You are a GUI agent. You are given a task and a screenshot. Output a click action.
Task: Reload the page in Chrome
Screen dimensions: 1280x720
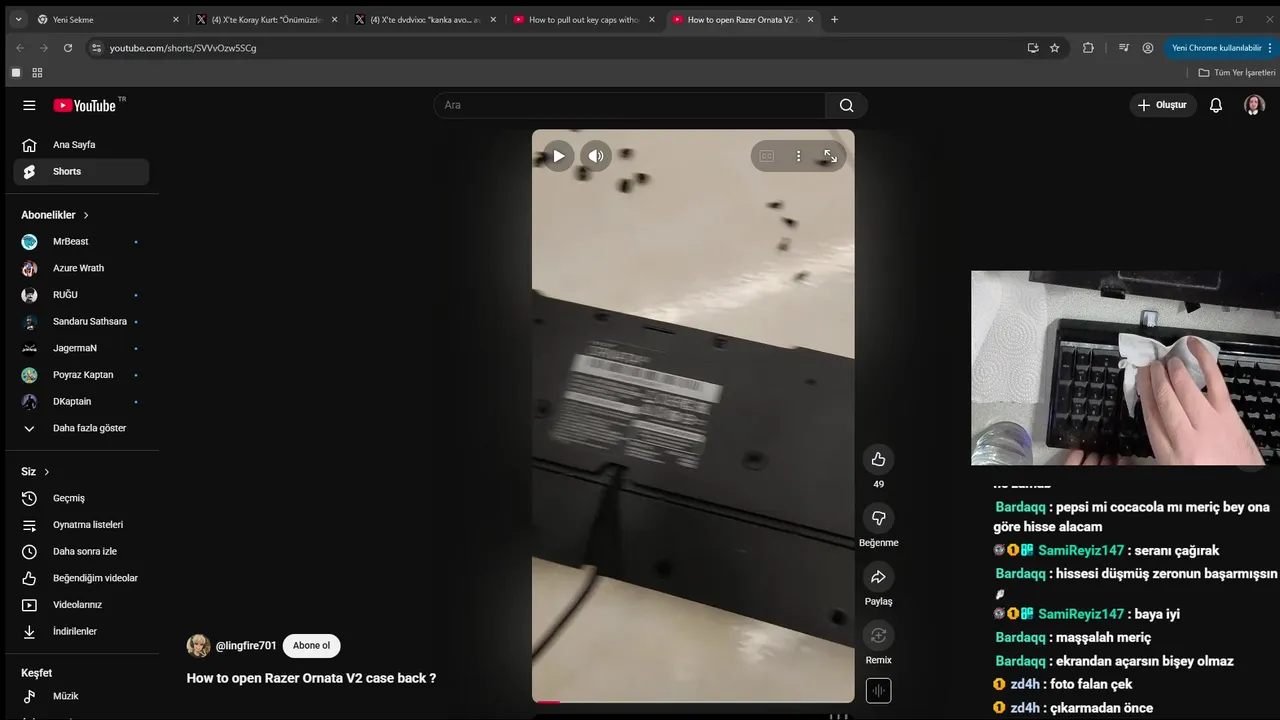point(68,48)
